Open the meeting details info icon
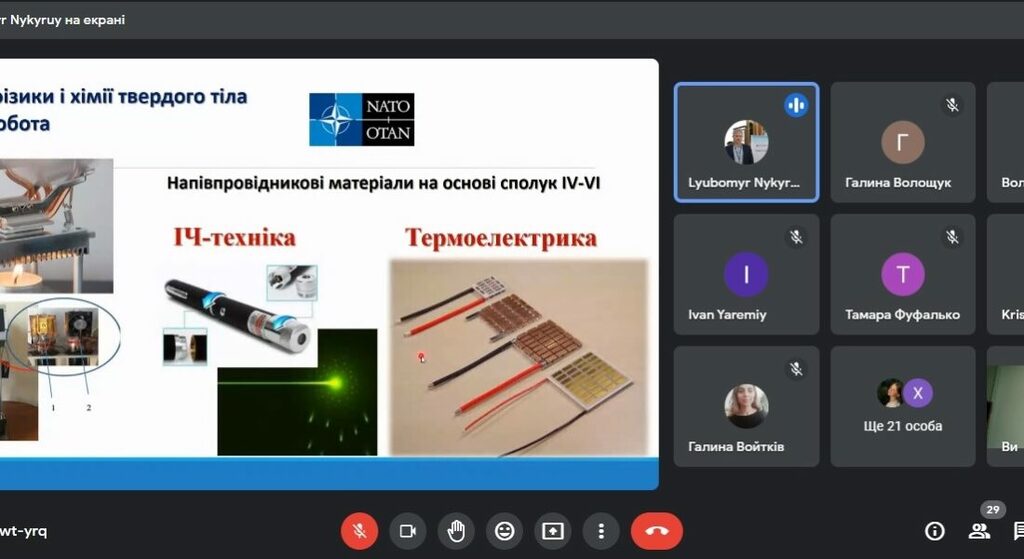This screenshot has width=1024, height=559. click(935, 531)
